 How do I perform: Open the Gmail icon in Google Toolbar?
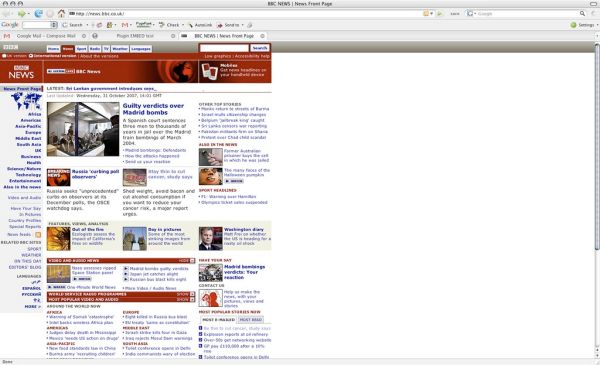click(x=124, y=25)
